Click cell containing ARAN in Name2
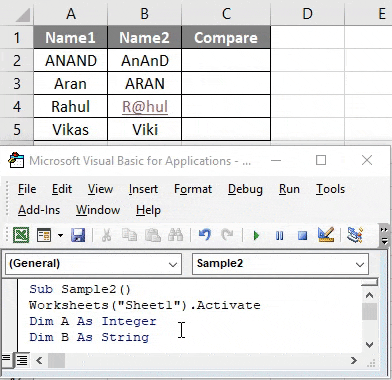Screen dimensions: 392x380 (x=145, y=83)
